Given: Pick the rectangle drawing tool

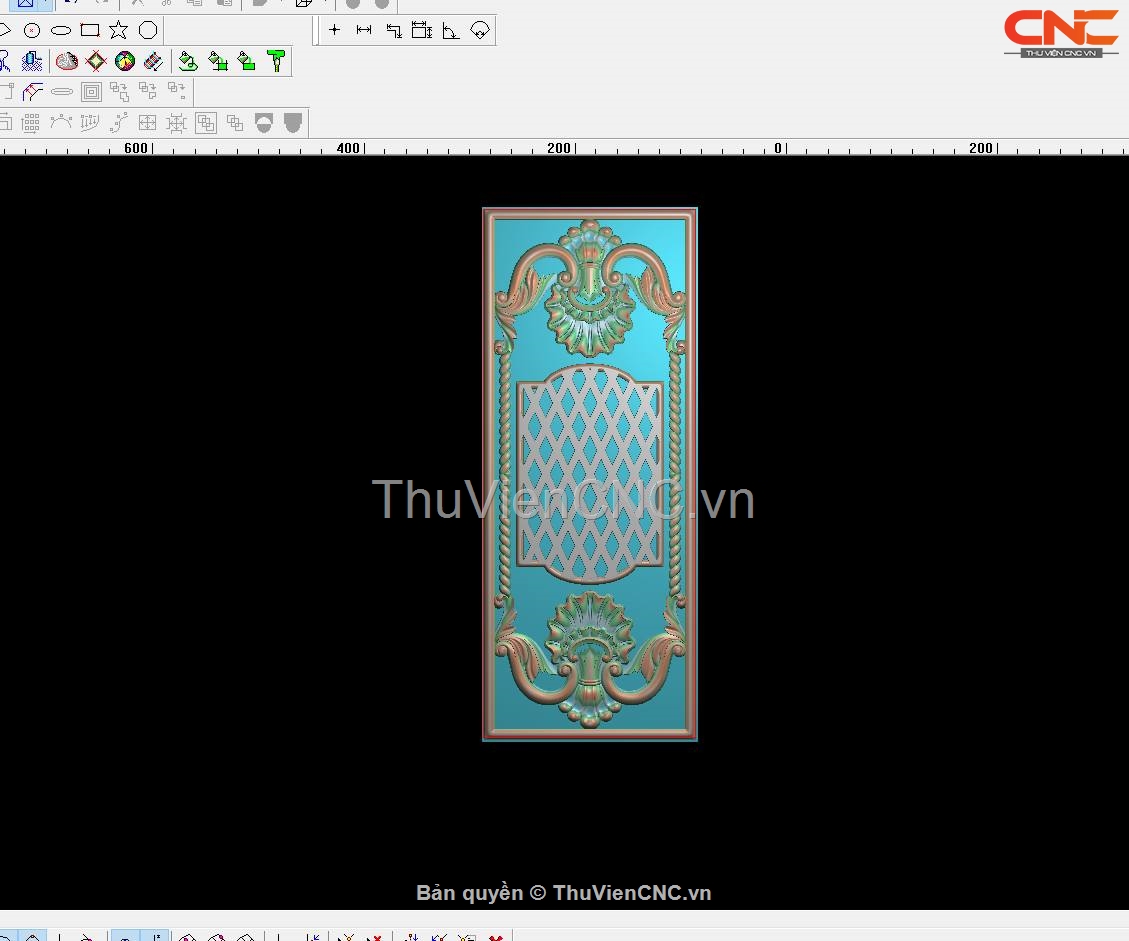Looking at the screenshot, I should click(90, 30).
